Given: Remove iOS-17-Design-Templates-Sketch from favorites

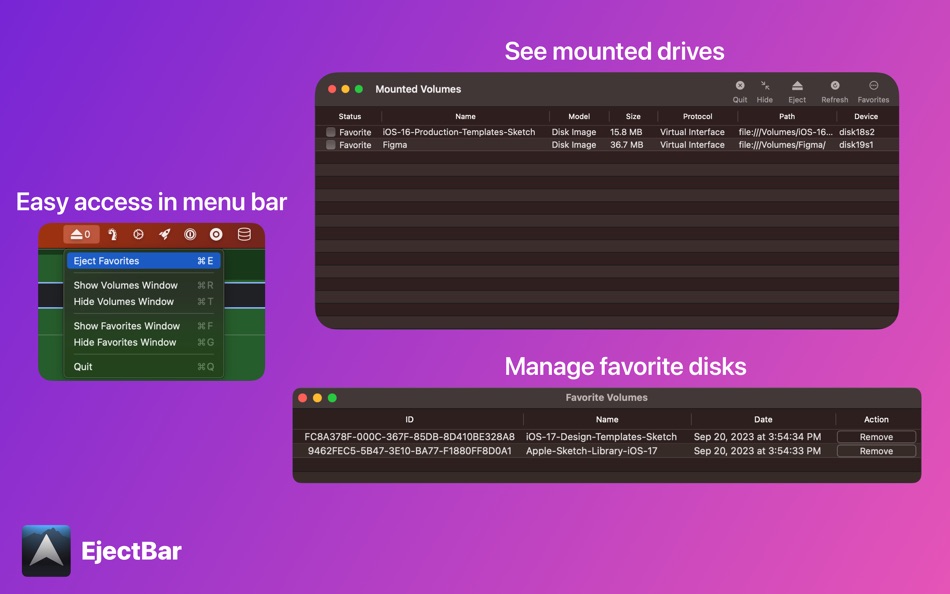Looking at the screenshot, I should pyautogui.click(x=876, y=437).
